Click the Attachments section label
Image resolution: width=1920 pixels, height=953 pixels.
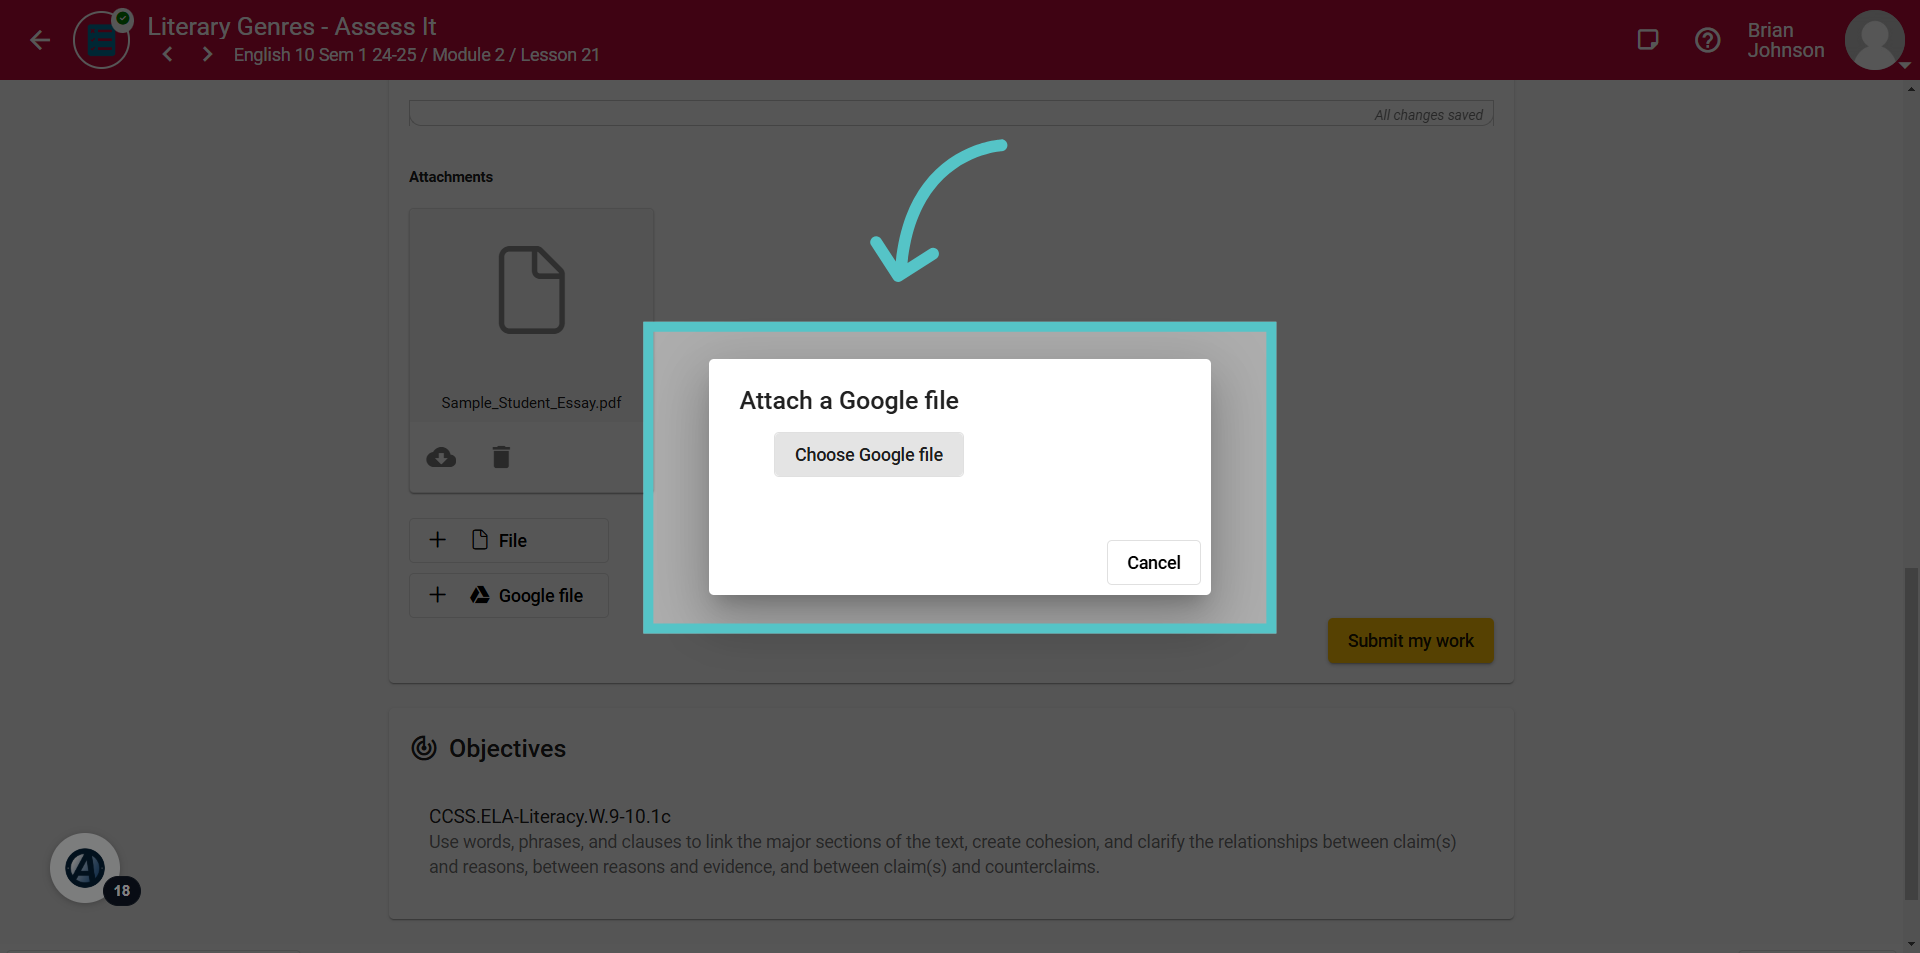(451, 177)
